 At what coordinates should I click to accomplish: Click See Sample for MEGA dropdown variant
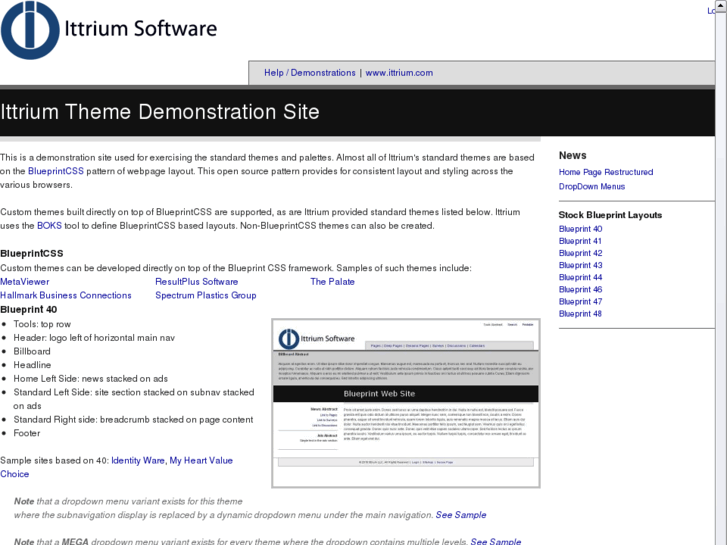point(496,541)
